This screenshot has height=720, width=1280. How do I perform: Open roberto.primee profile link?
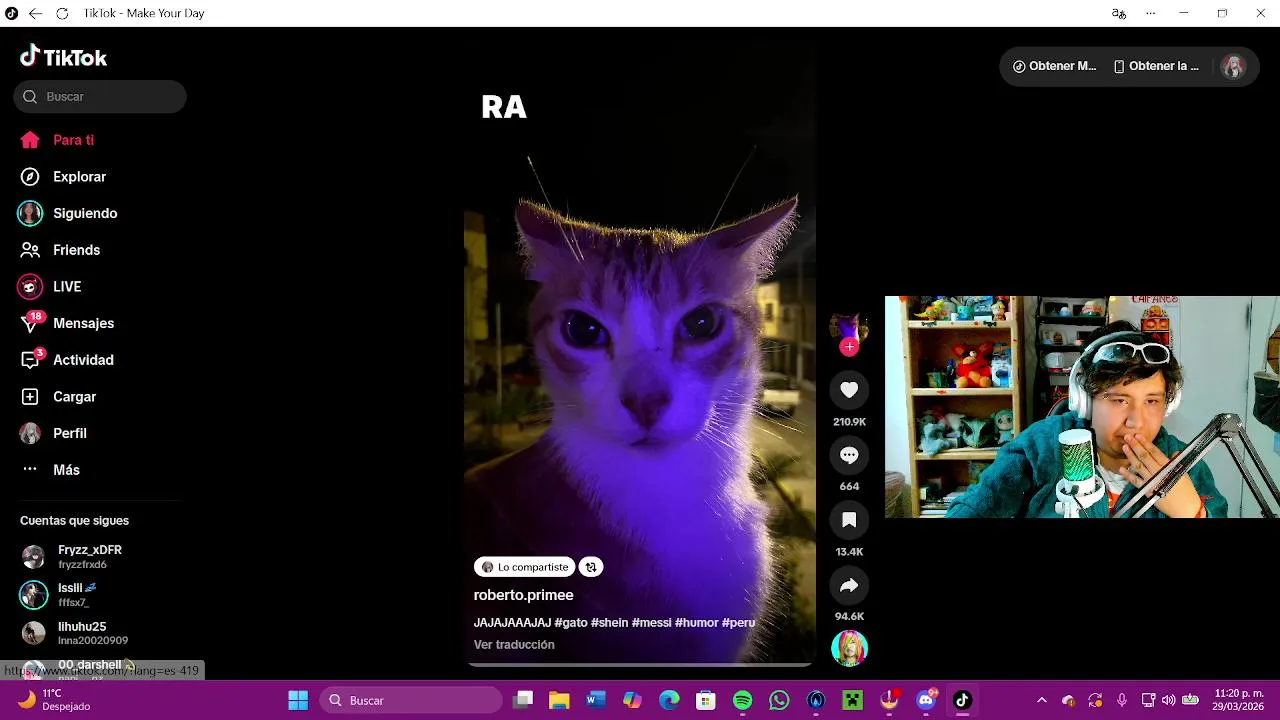[523, 595]
